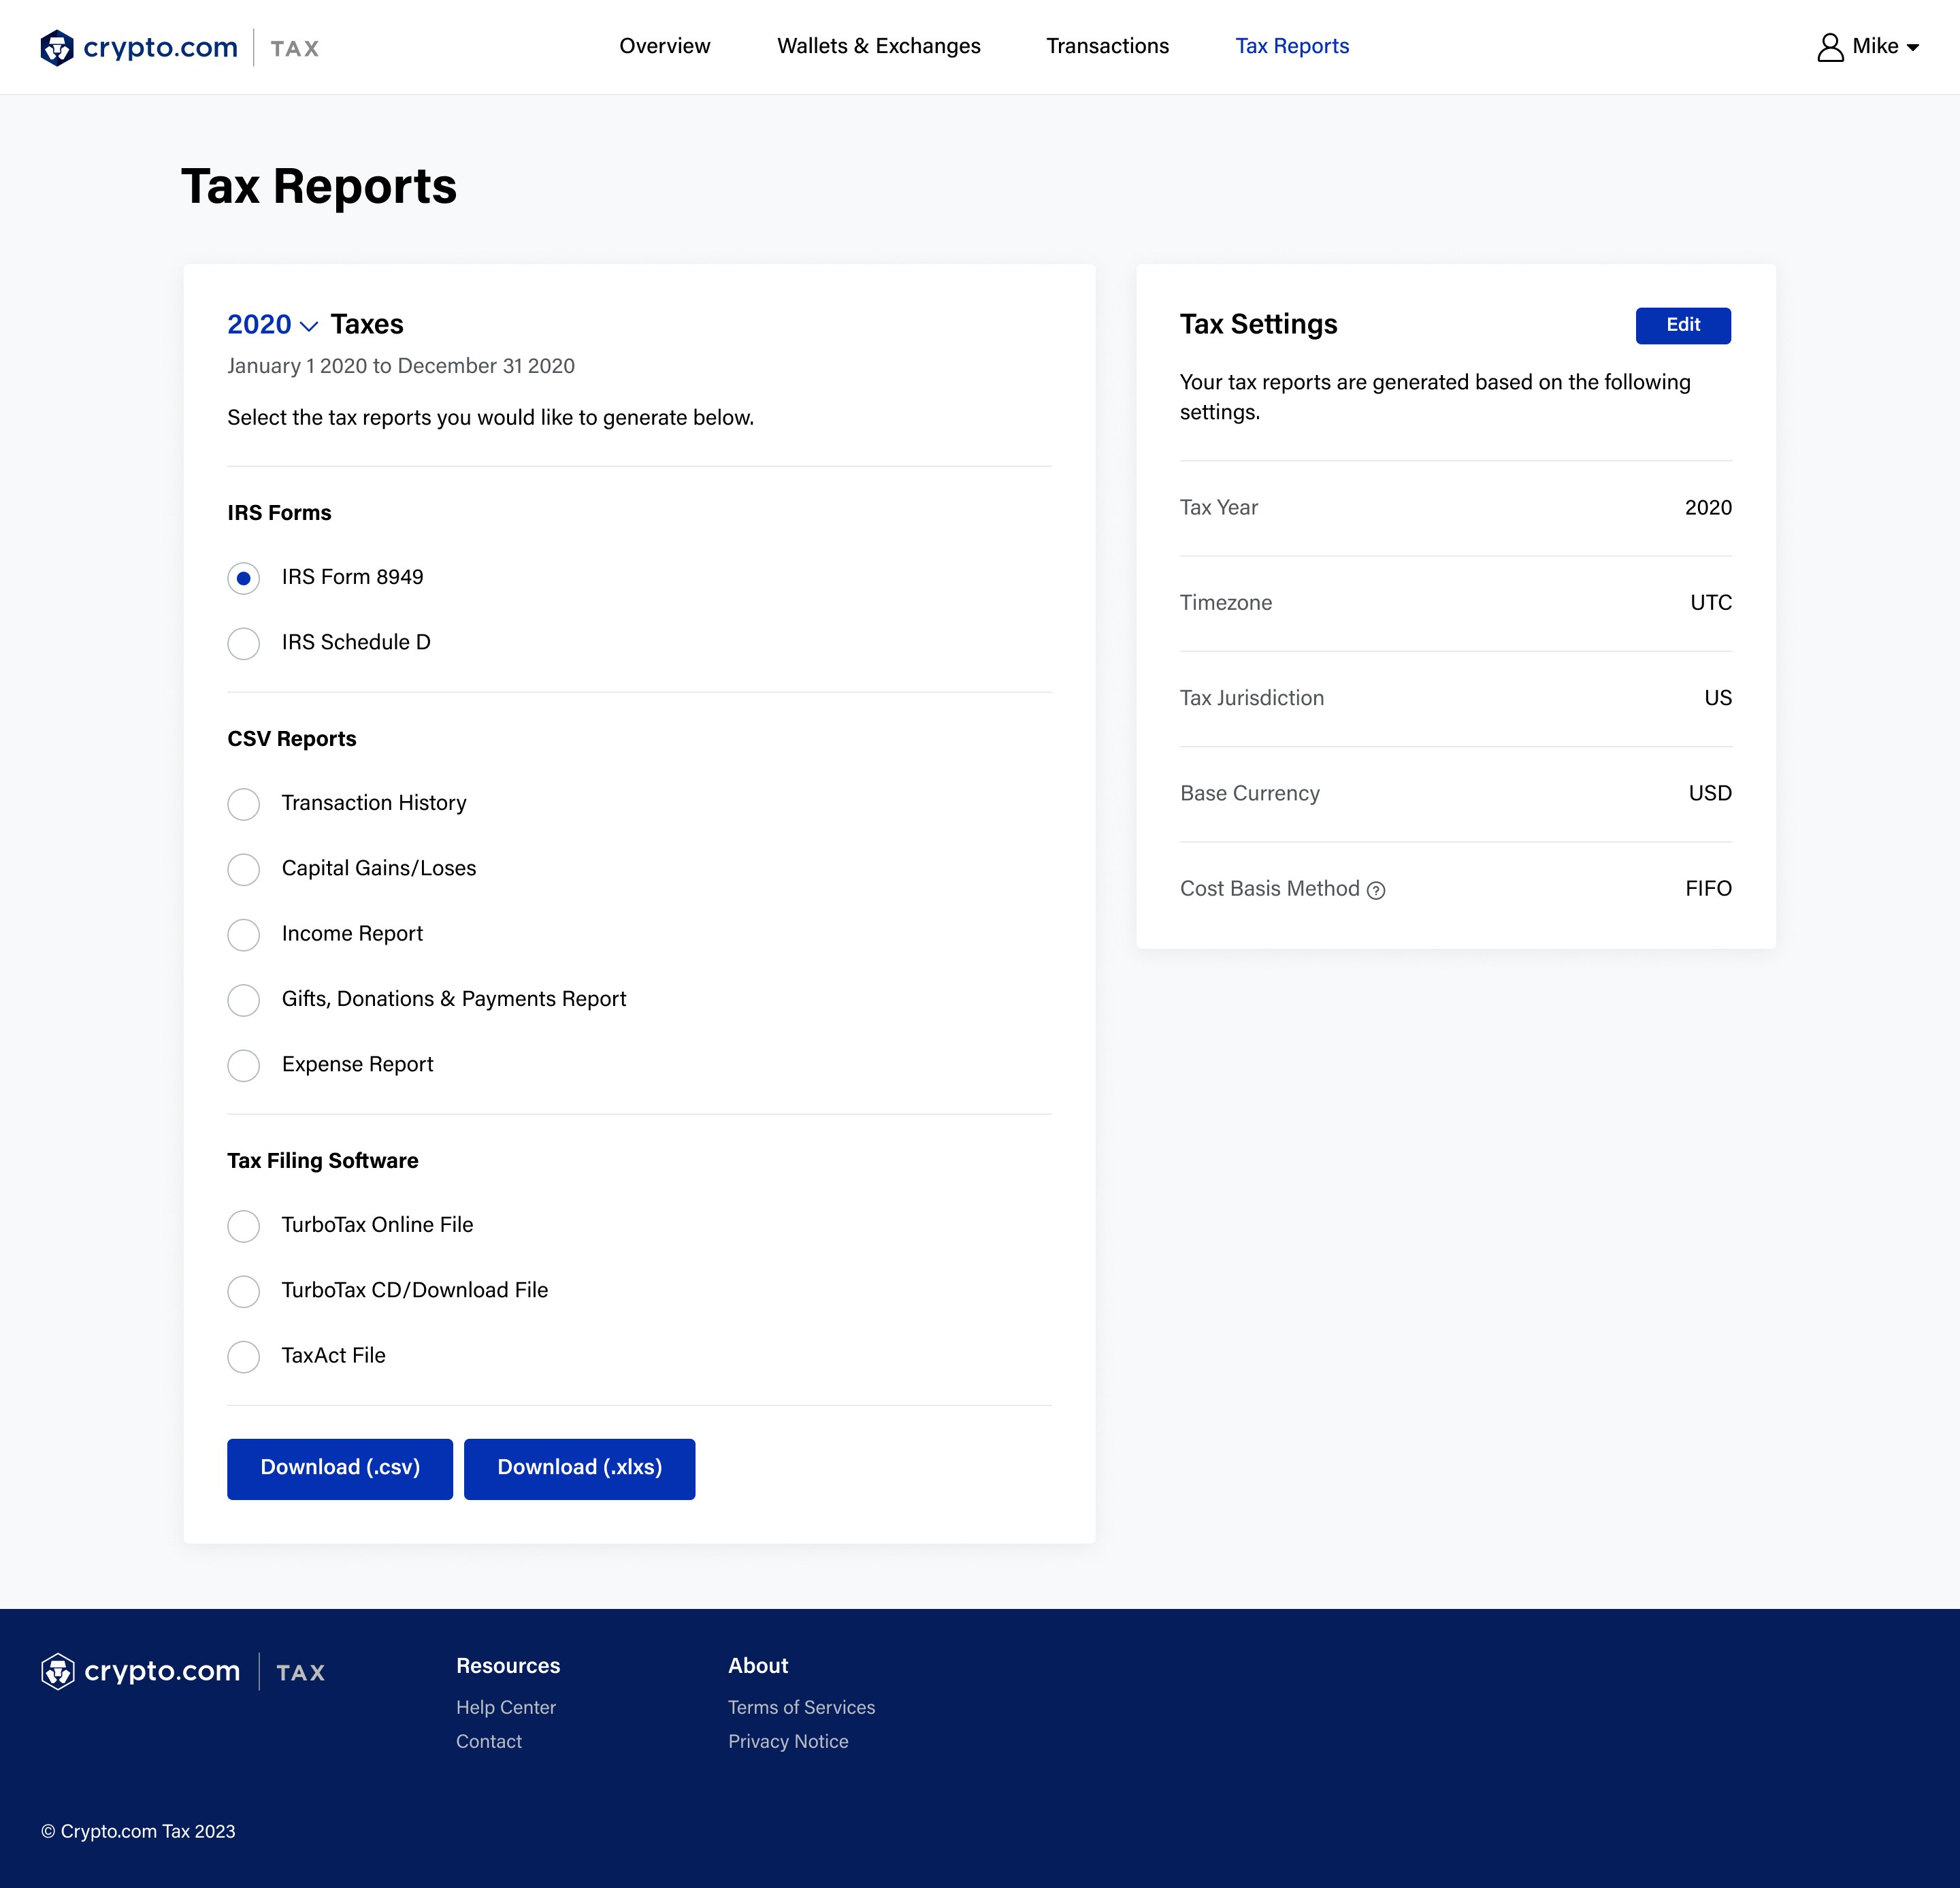
Task: Open the Overview tab
Action: 664,46
